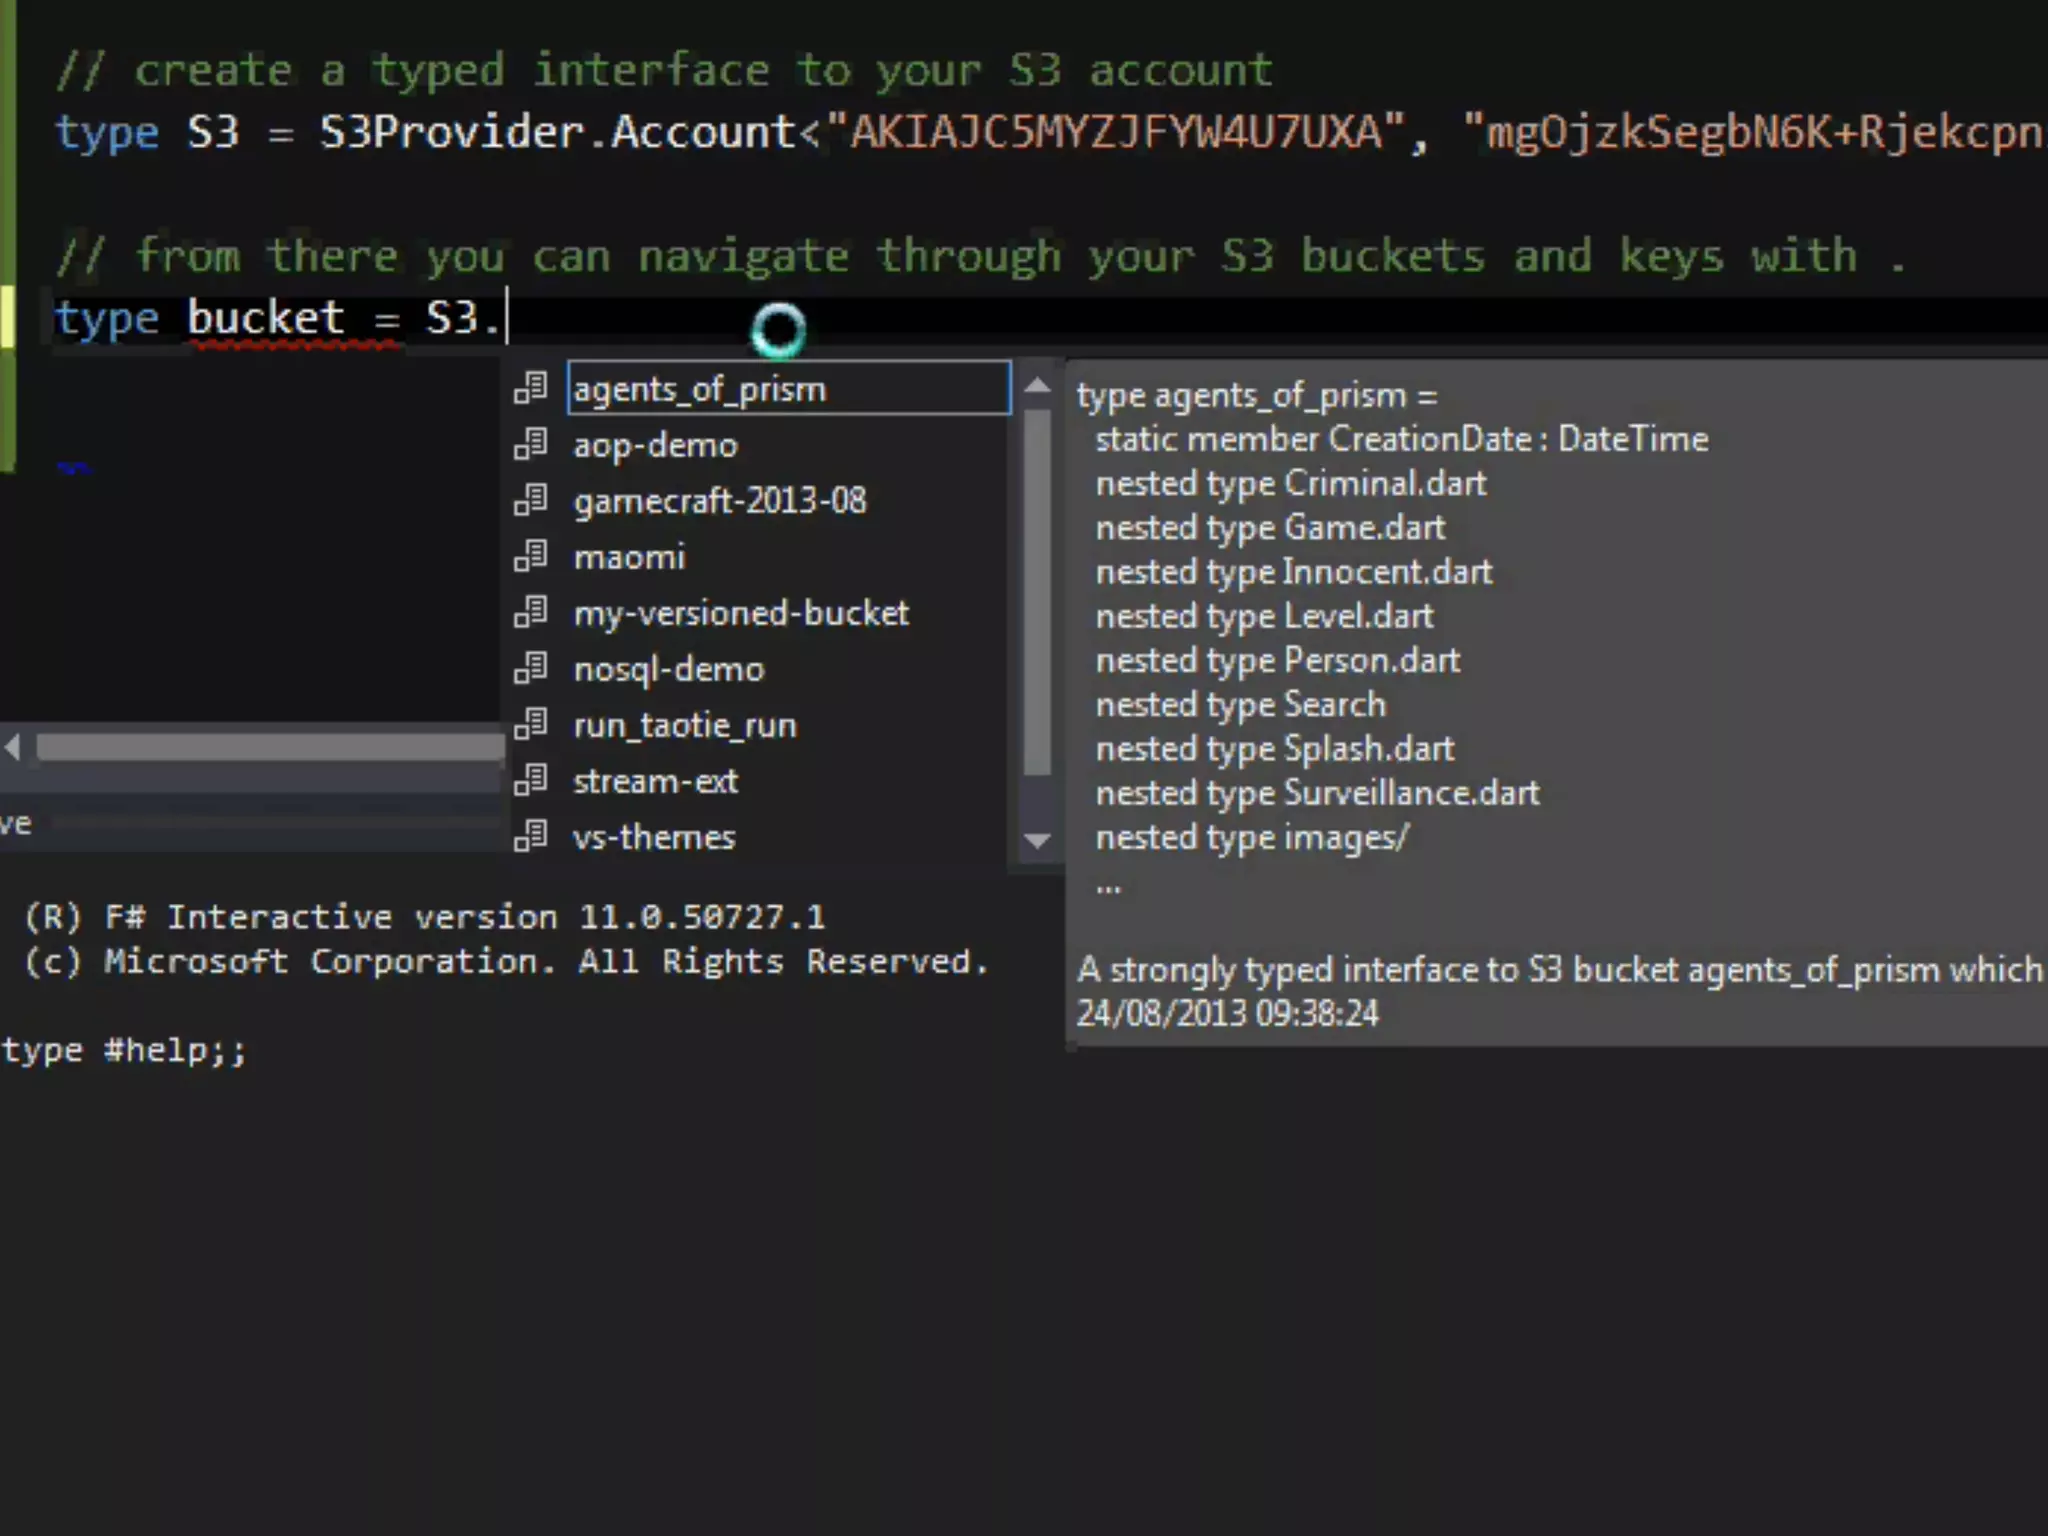Place cursor after 'S3.' in editor
Image resolution: width=2048 pixels, height=1536 pixels.
[506, 318]
